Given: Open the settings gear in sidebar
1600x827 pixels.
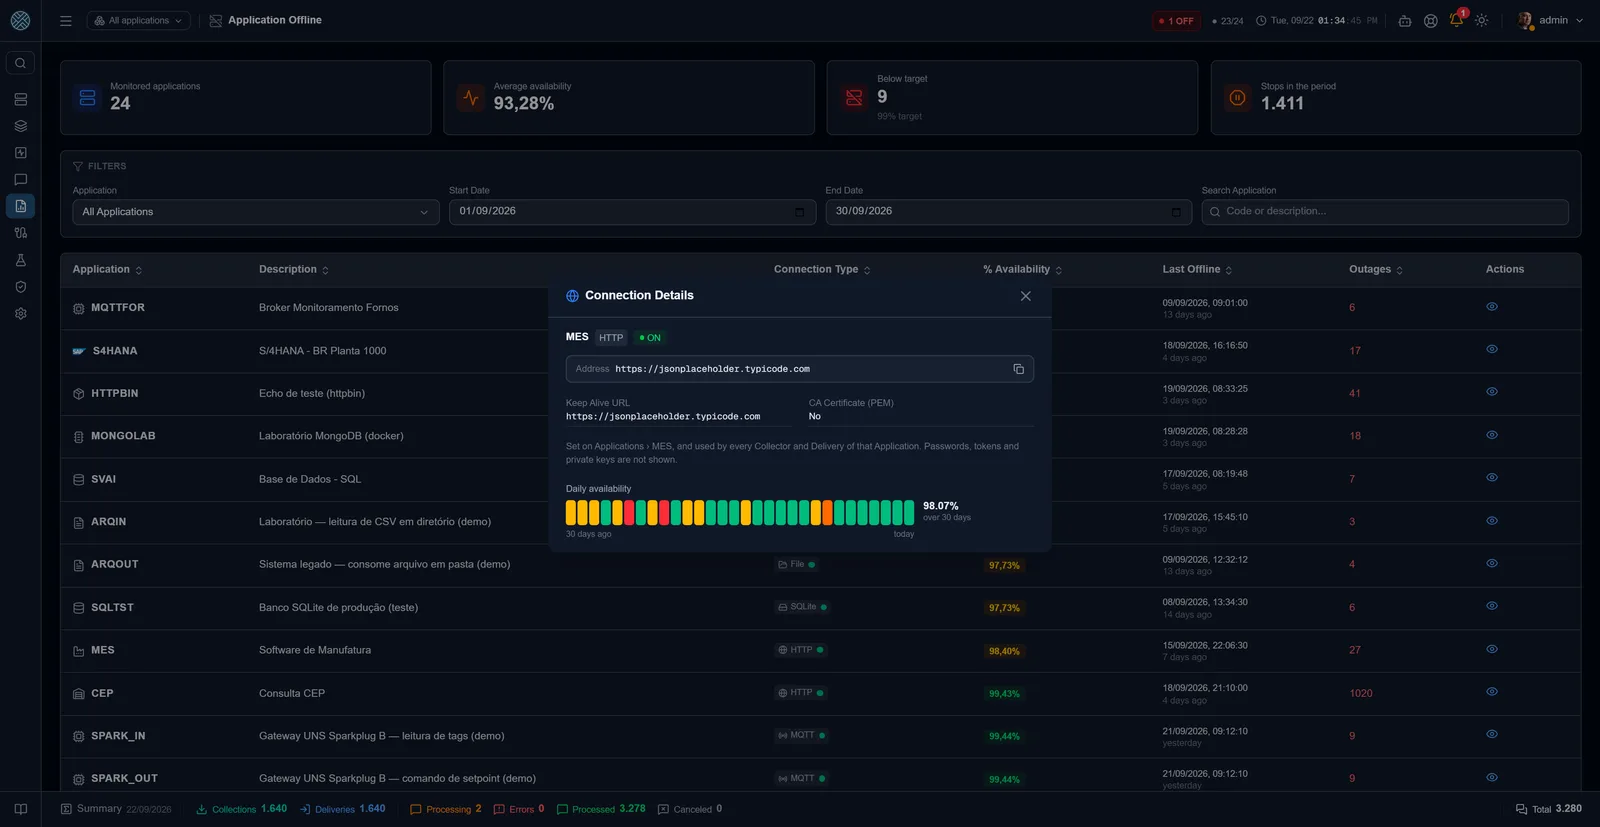Looking at the screenshot, I should pyautogui.click(x=20, y=313).
